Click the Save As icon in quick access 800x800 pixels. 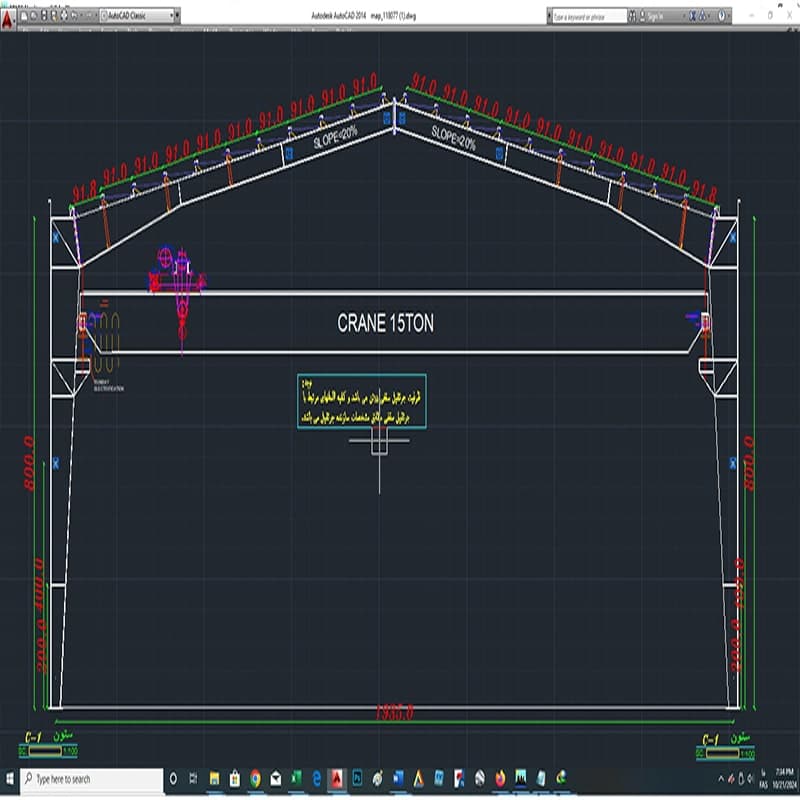(54, 16)
